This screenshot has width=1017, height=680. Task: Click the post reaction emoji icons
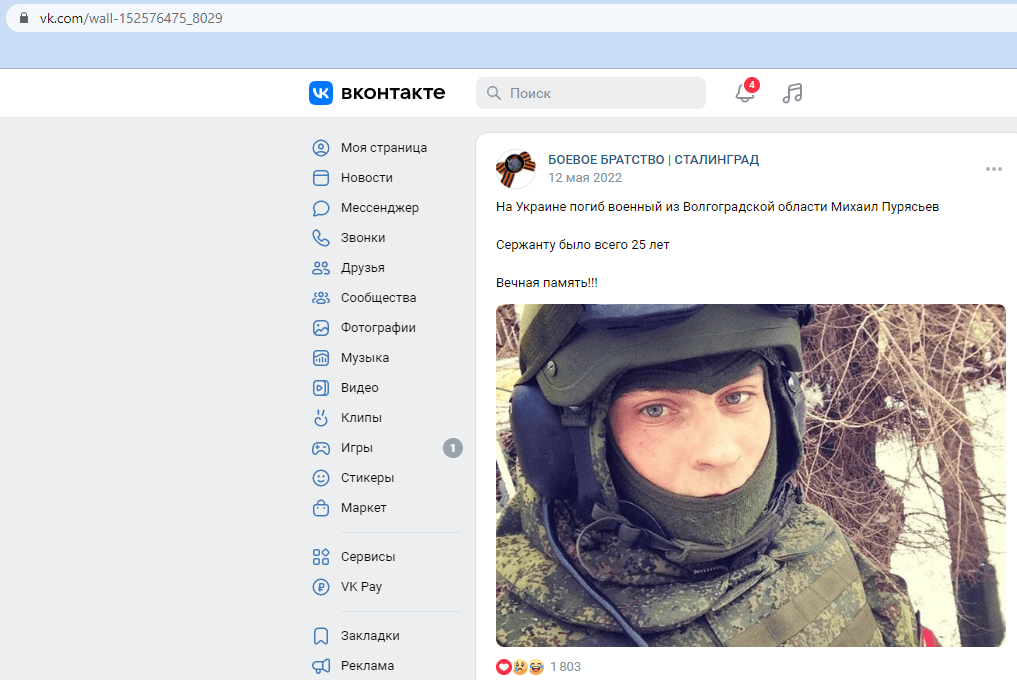pos(520,666)
